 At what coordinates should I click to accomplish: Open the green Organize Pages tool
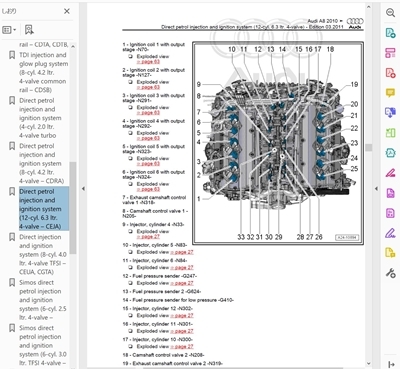pyautogui.click(x=390, y=133)
